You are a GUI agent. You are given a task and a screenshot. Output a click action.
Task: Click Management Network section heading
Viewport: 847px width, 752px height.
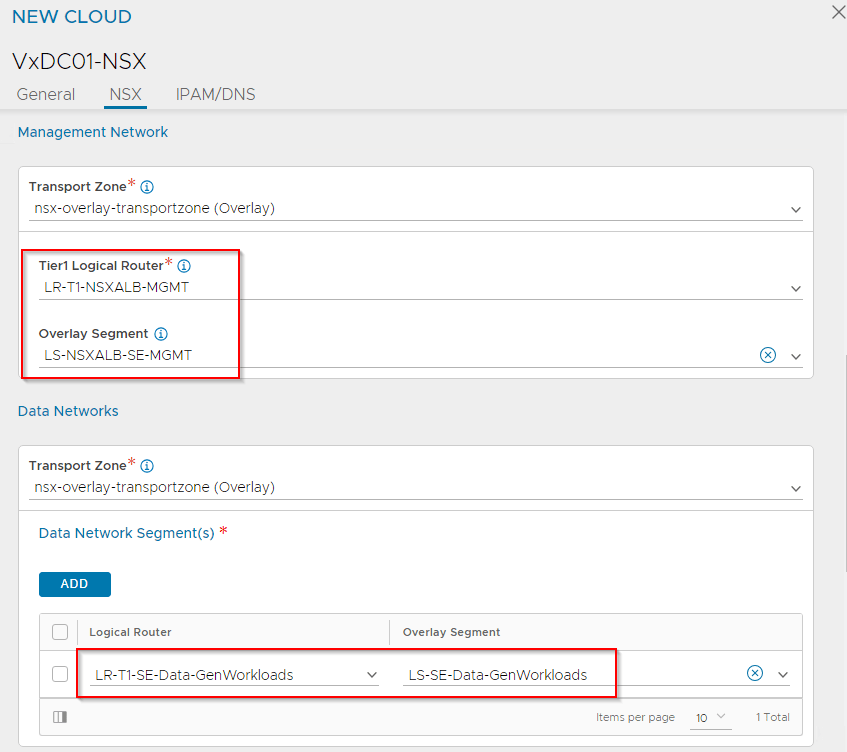(x=93, y=132)
